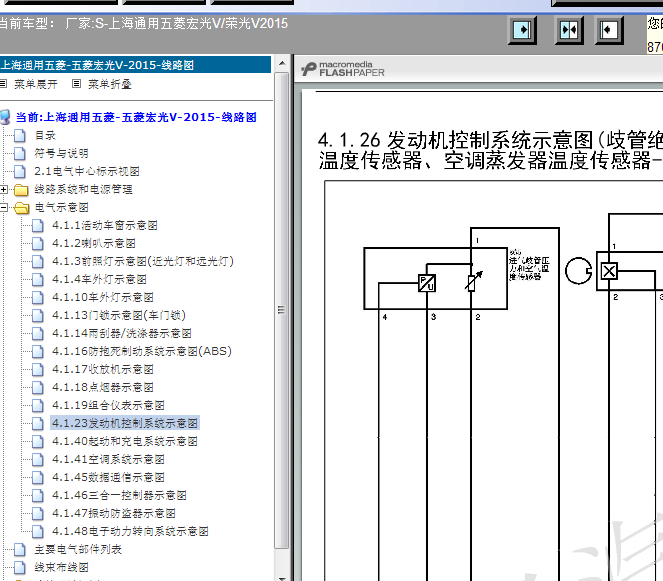The image size is (663, 581).
Task: Open 4.1.14雨刮器/洗涤器示意图
Action: point(121,333)
